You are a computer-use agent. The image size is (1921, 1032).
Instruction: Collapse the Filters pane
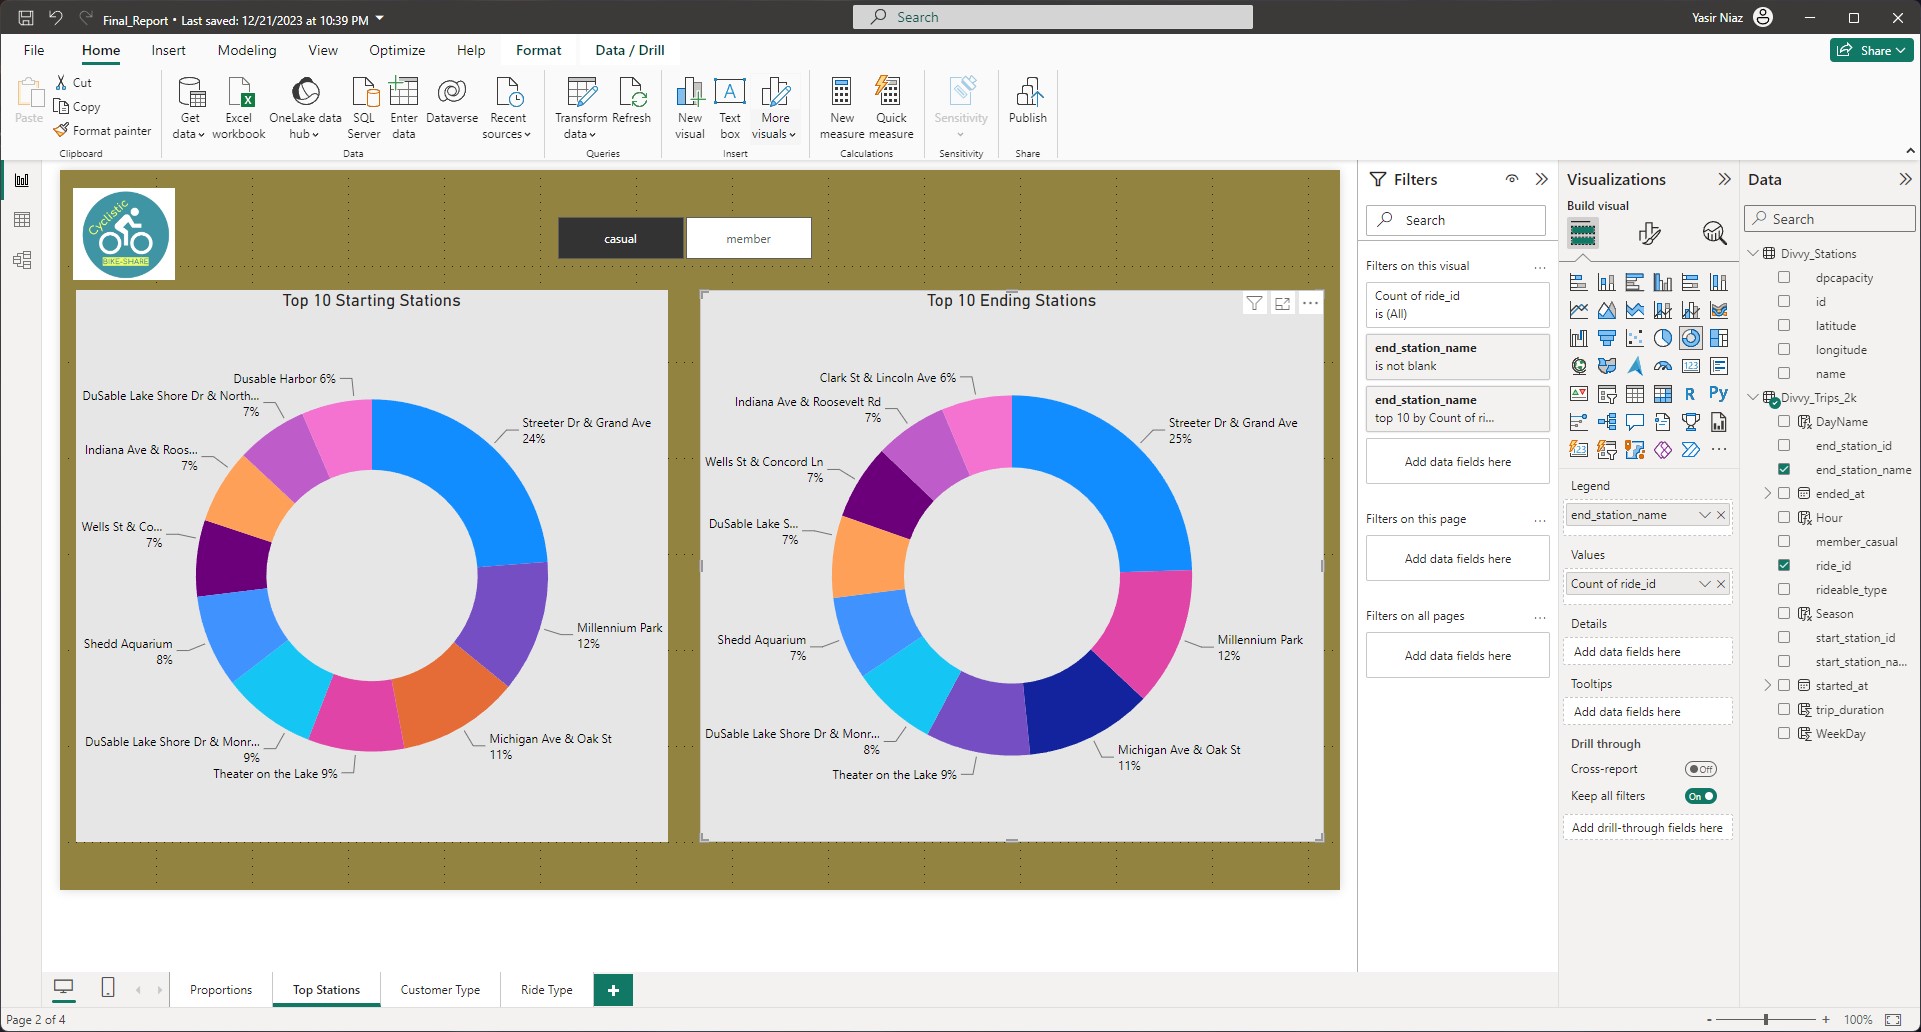pyautogui.click(x=1541, y=179)
